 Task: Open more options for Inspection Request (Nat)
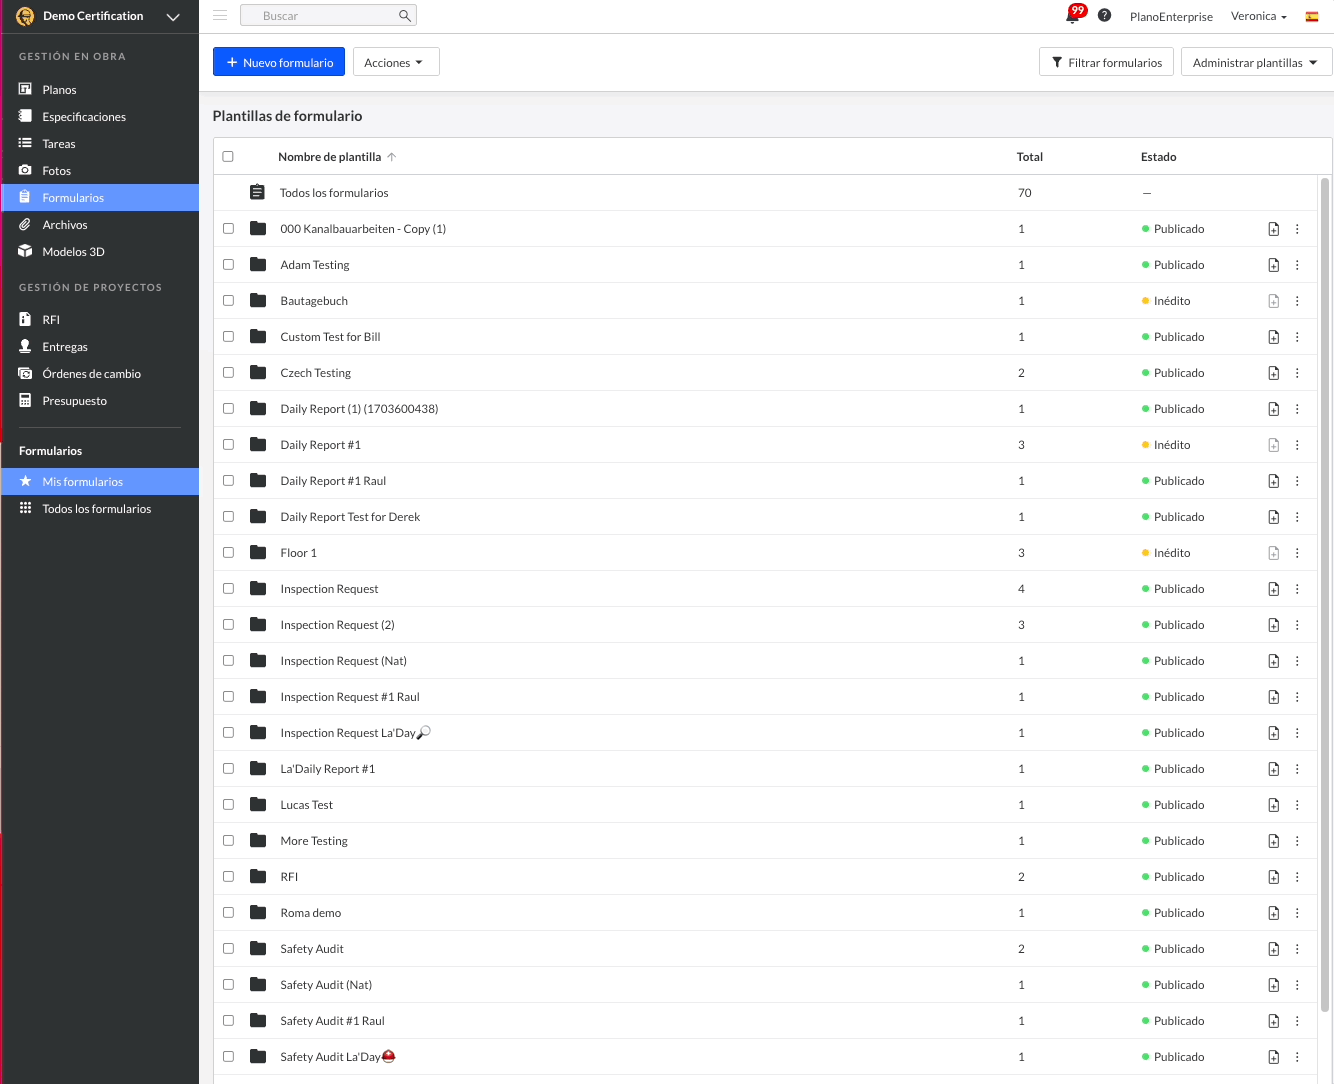click(1297, 661)
